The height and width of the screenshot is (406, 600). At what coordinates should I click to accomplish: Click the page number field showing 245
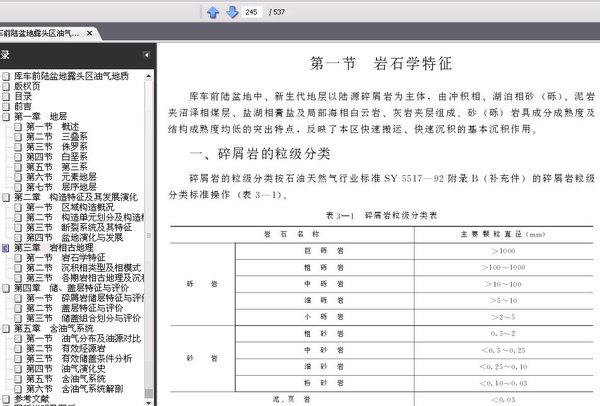coord(252,12)
